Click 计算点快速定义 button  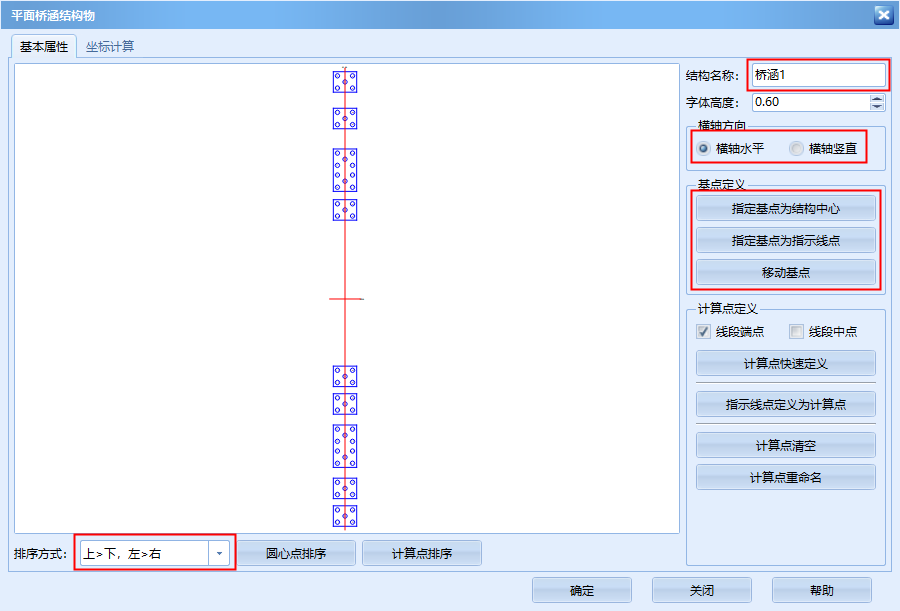point(785,363)
